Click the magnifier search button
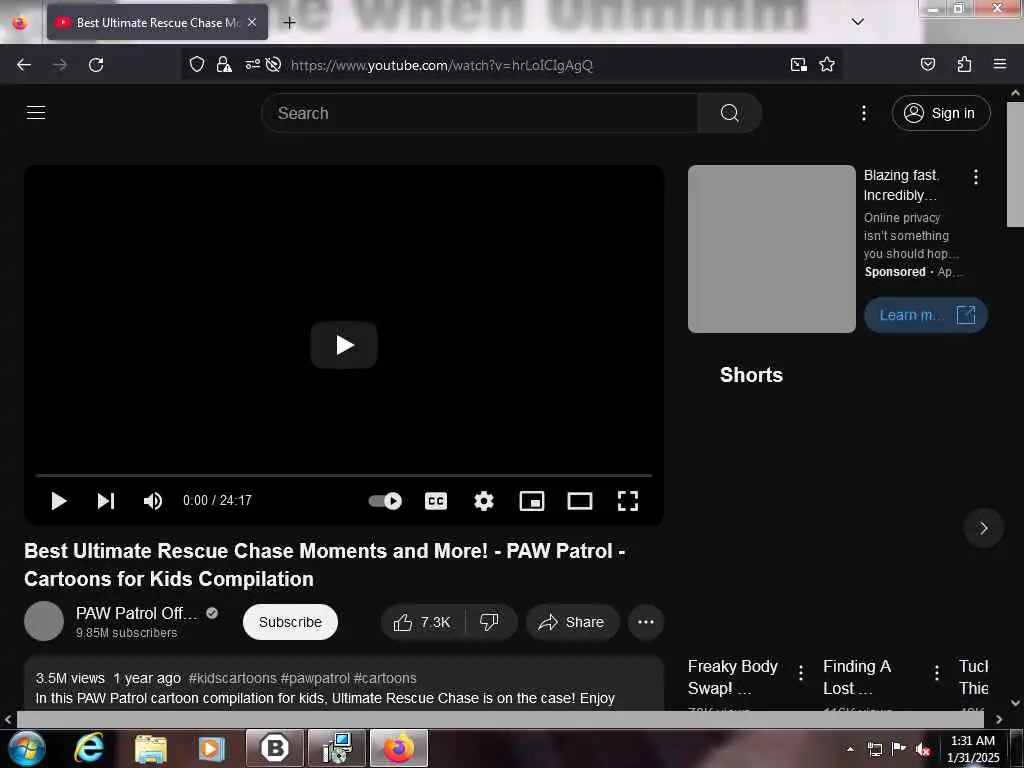1024x768 pixels. tap(729, 113)
